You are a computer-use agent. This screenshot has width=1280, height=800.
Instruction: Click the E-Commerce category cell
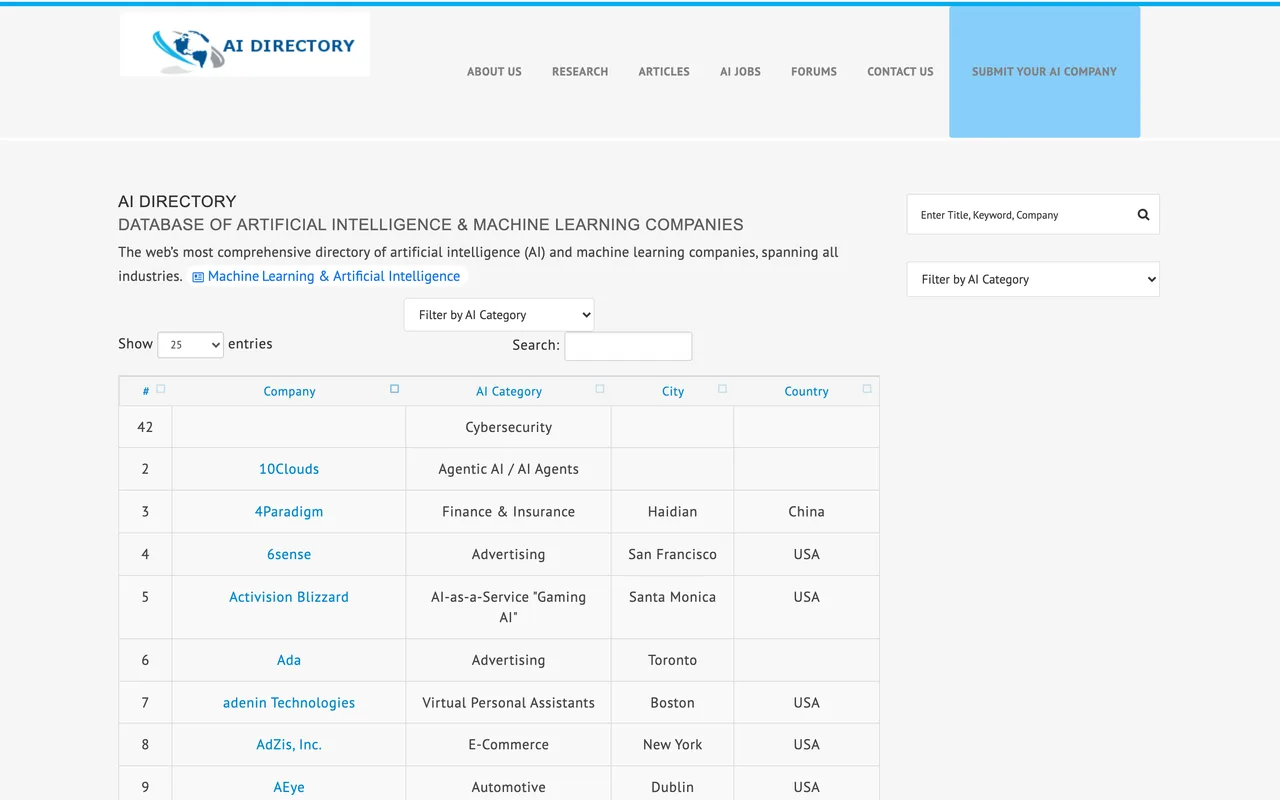click(x=508, y=745)
